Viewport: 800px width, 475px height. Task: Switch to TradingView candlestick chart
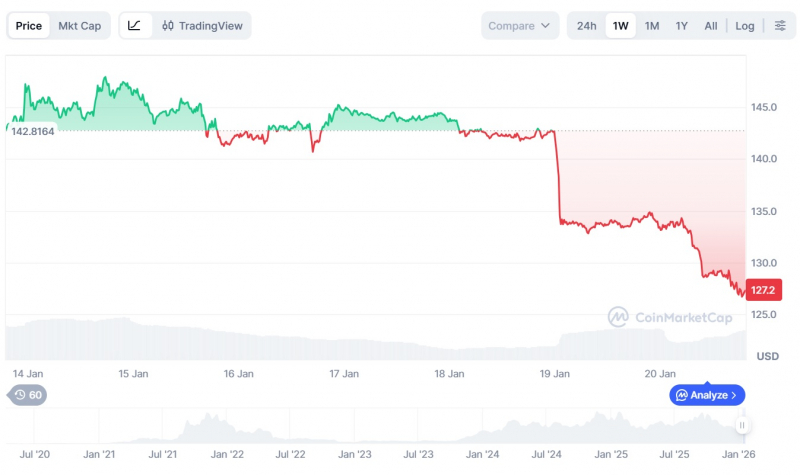(x=202, y=26)
